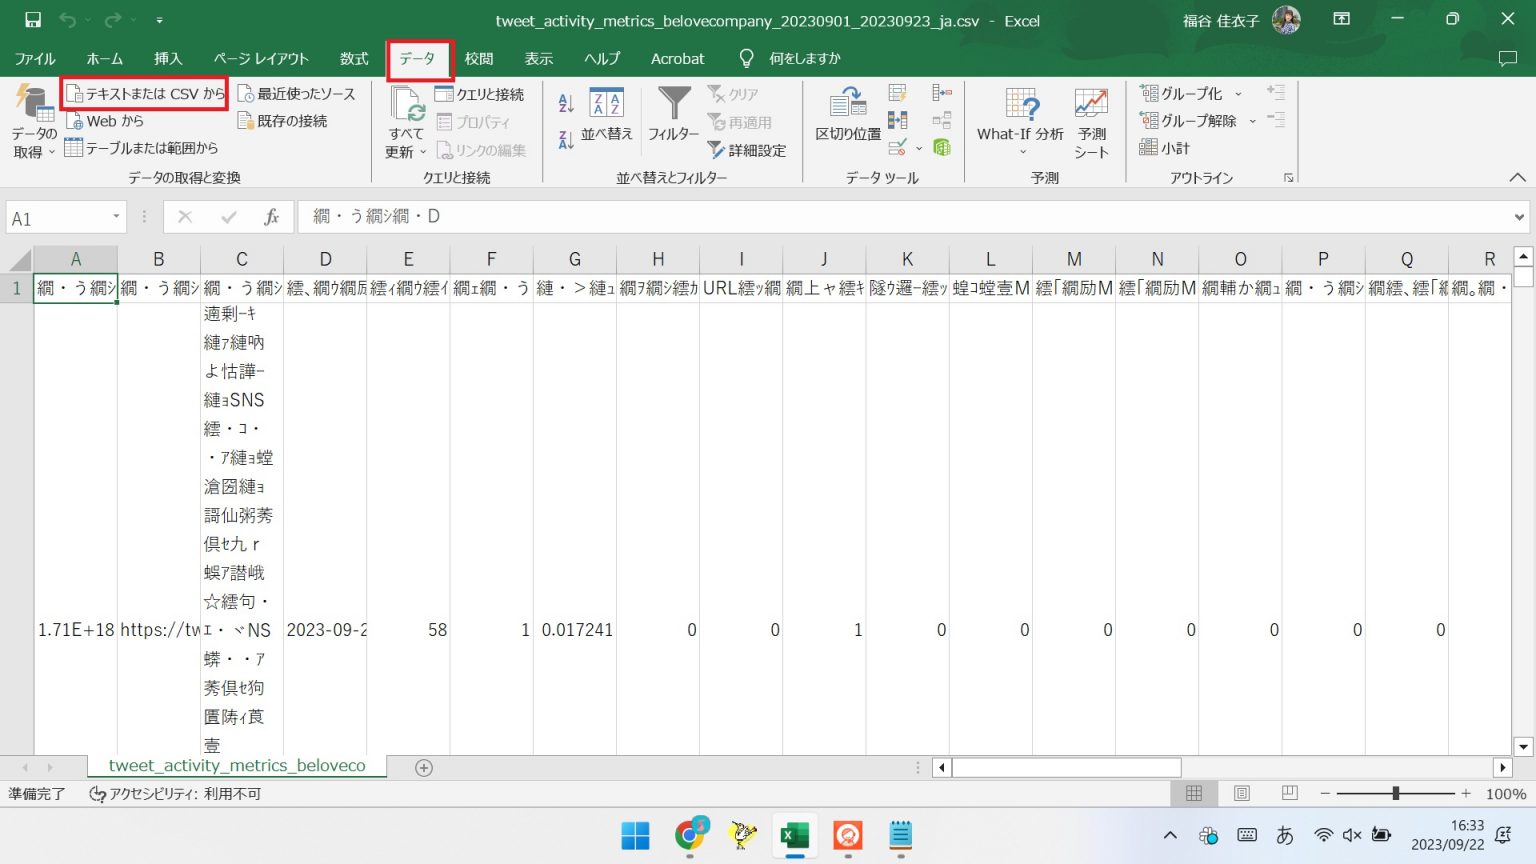Toggle Japanese input mode in system tray

tap(1285, 836)
